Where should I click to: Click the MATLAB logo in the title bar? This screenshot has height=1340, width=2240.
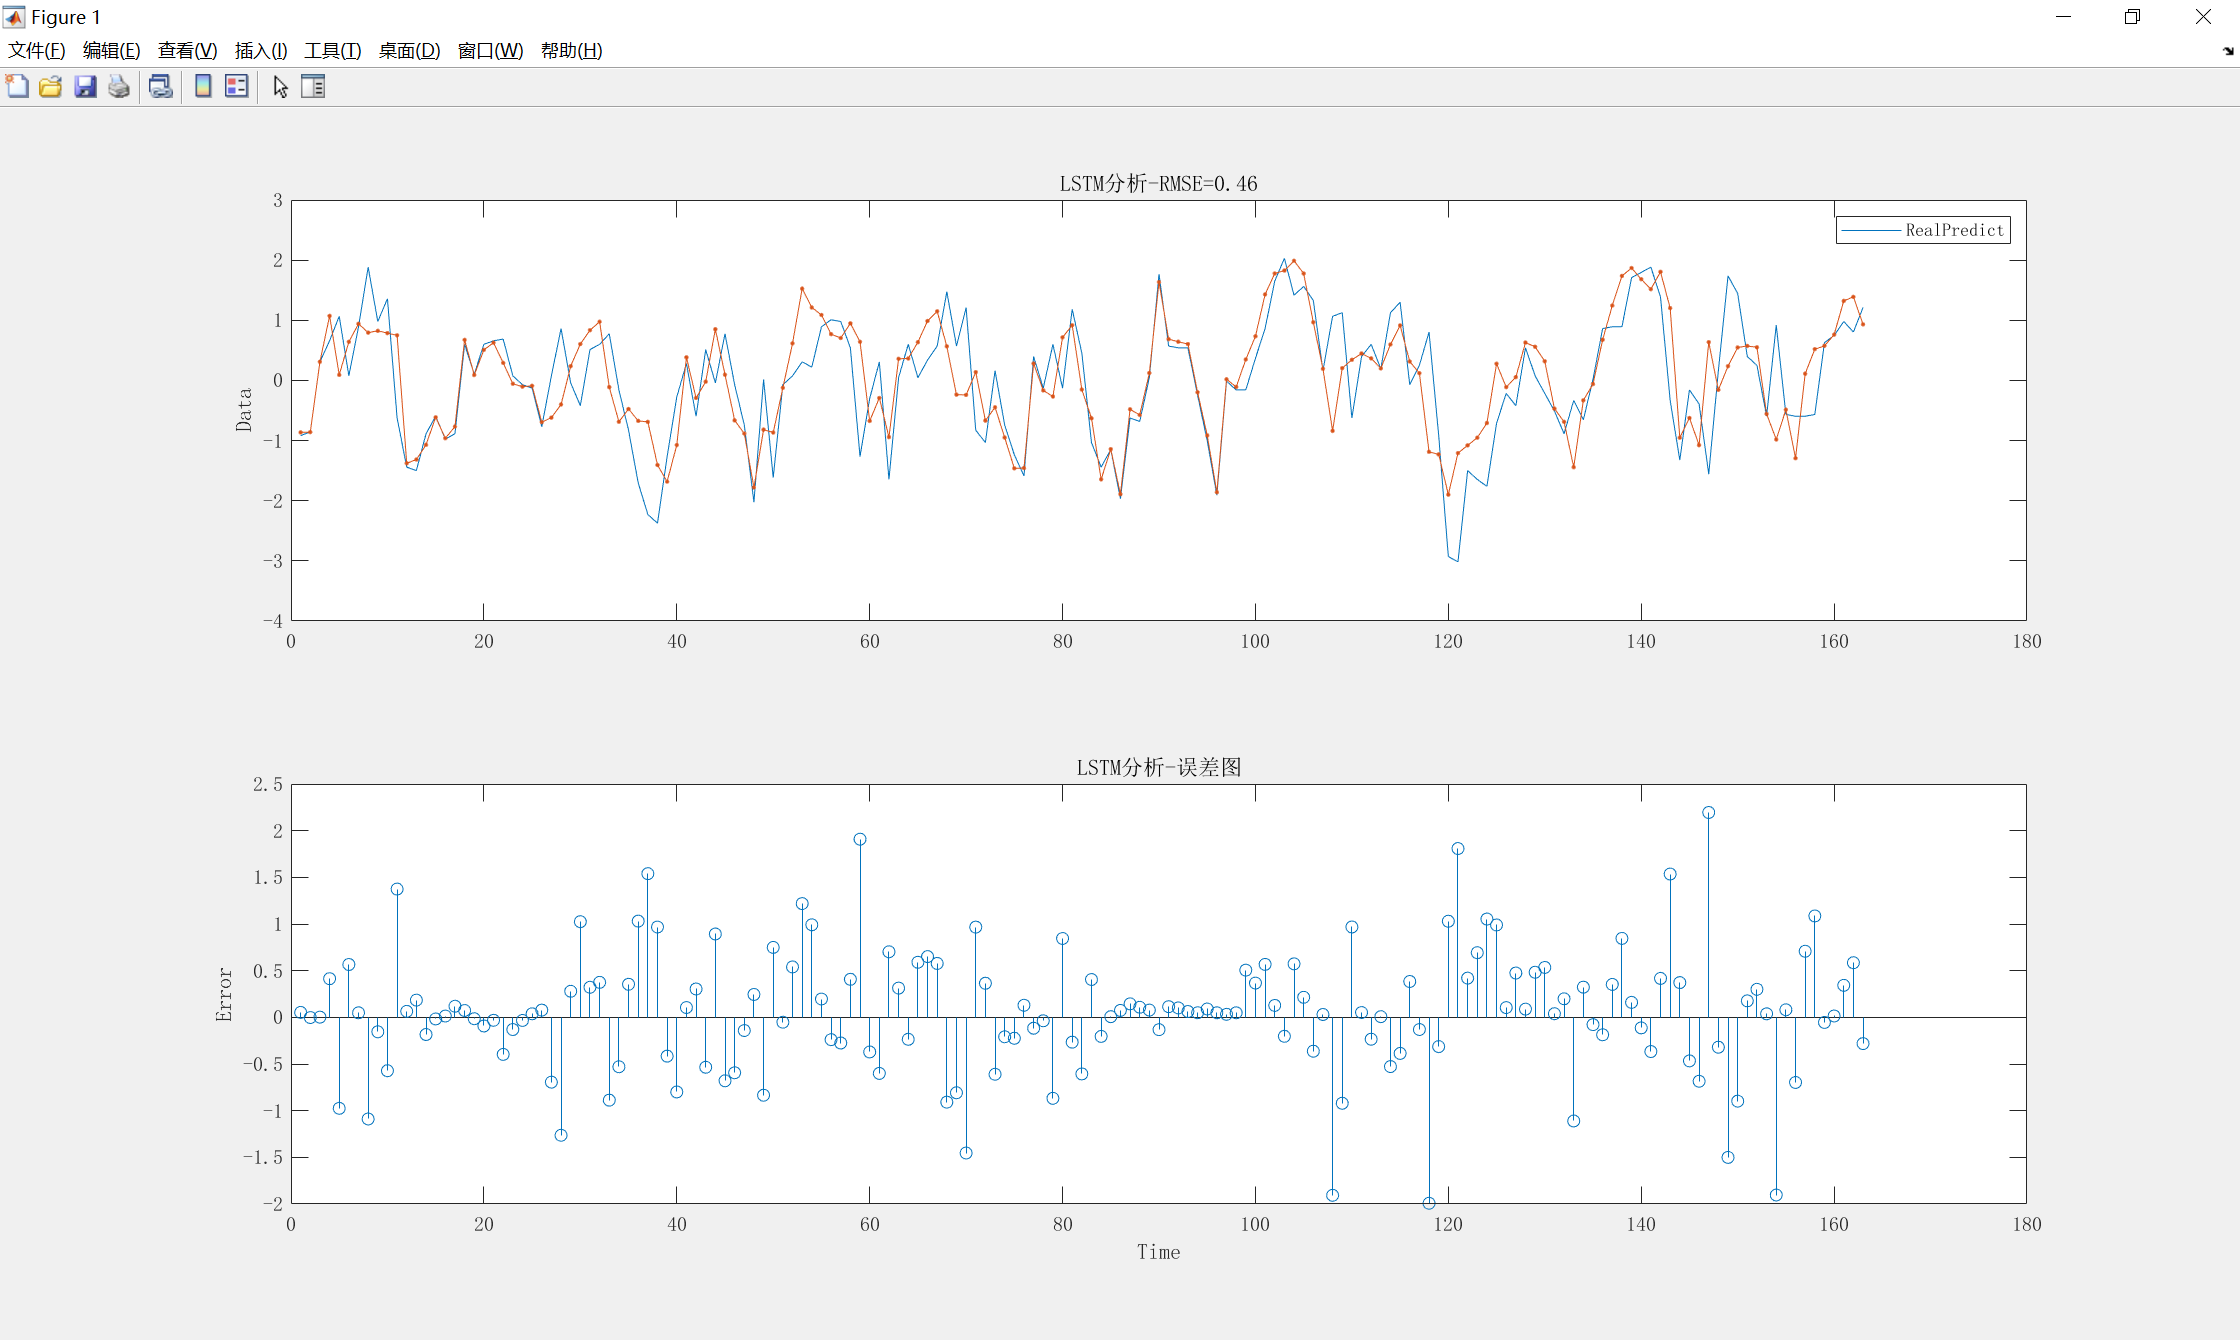coord(14,17)
